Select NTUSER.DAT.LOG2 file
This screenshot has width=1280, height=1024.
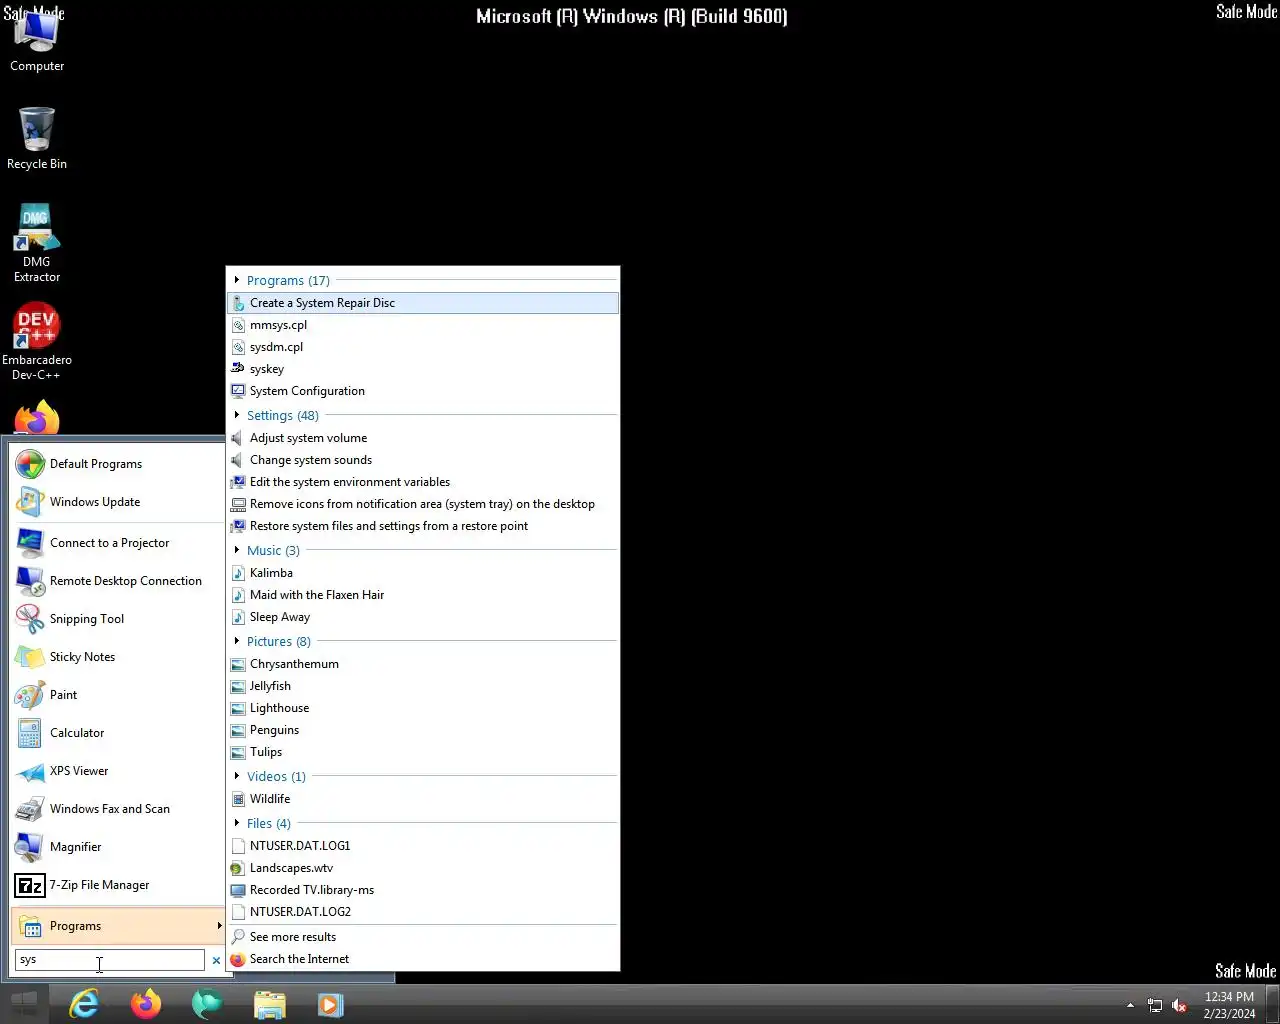[423, 912]
